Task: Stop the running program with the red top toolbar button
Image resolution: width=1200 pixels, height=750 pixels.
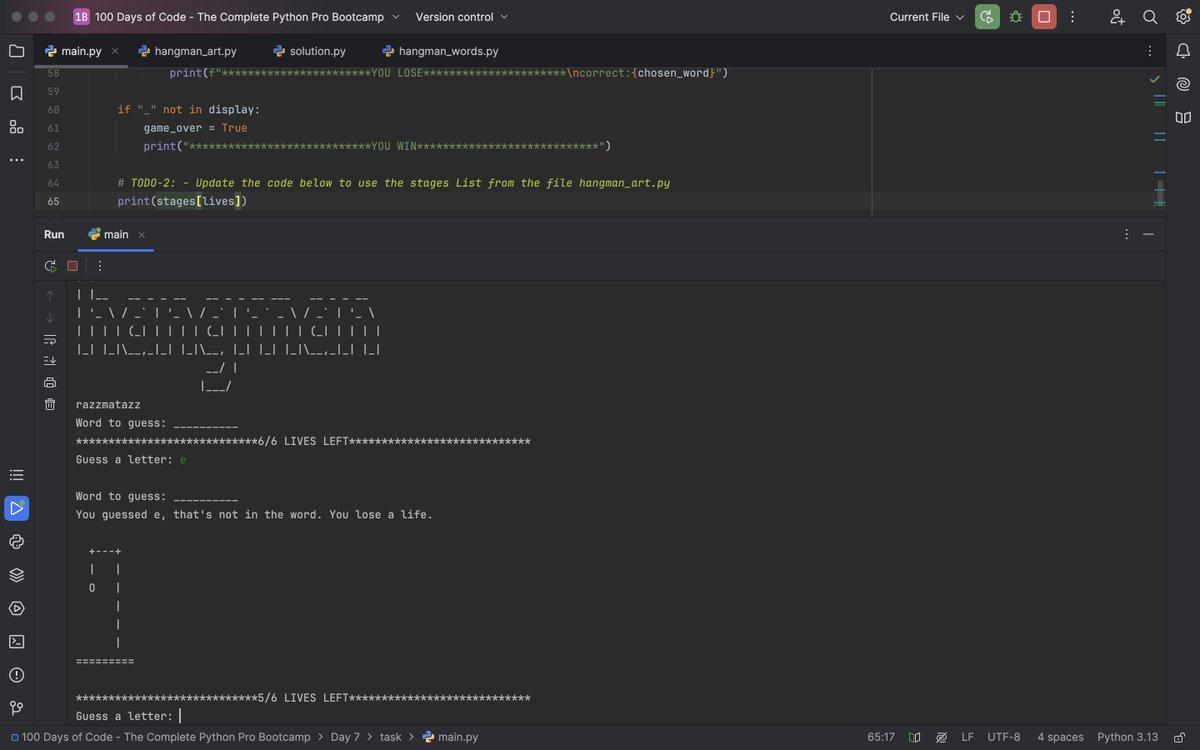Action: [x=1044, y=17]
